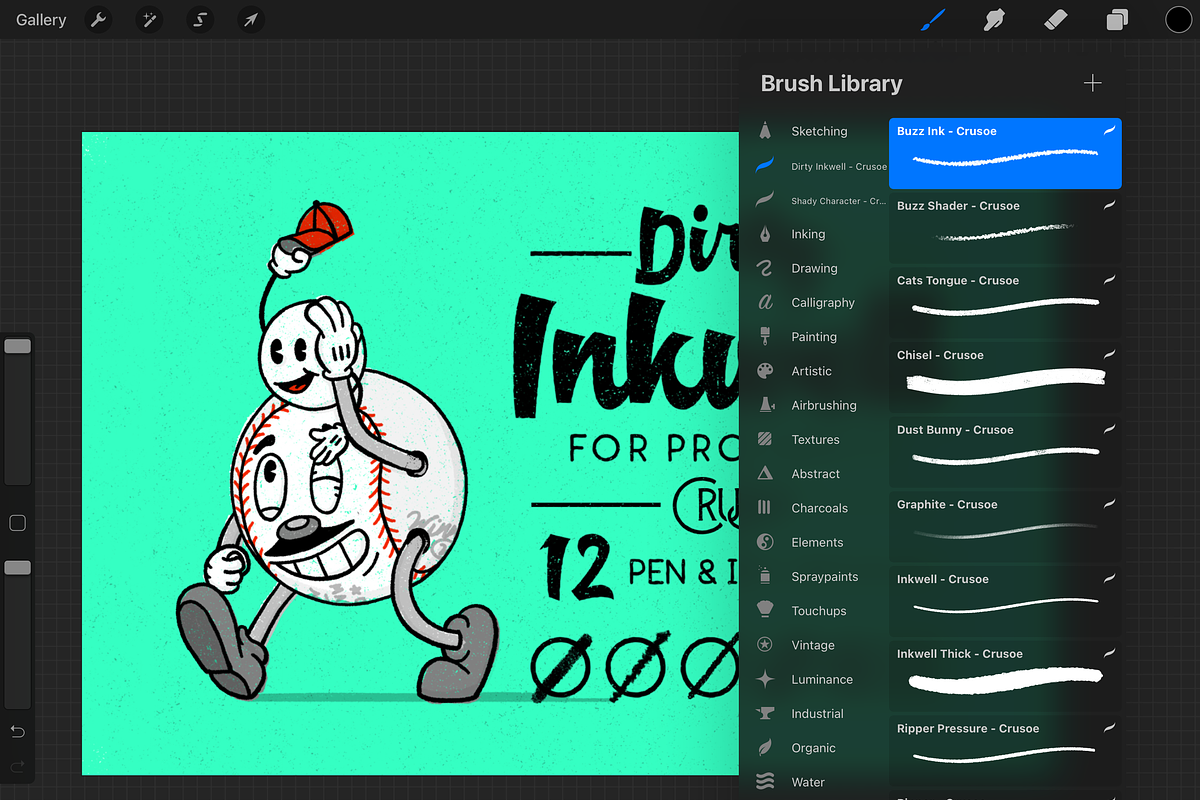The image size is (1200, 800).
Task: Open the Gallery
Action: click(41, 20)
